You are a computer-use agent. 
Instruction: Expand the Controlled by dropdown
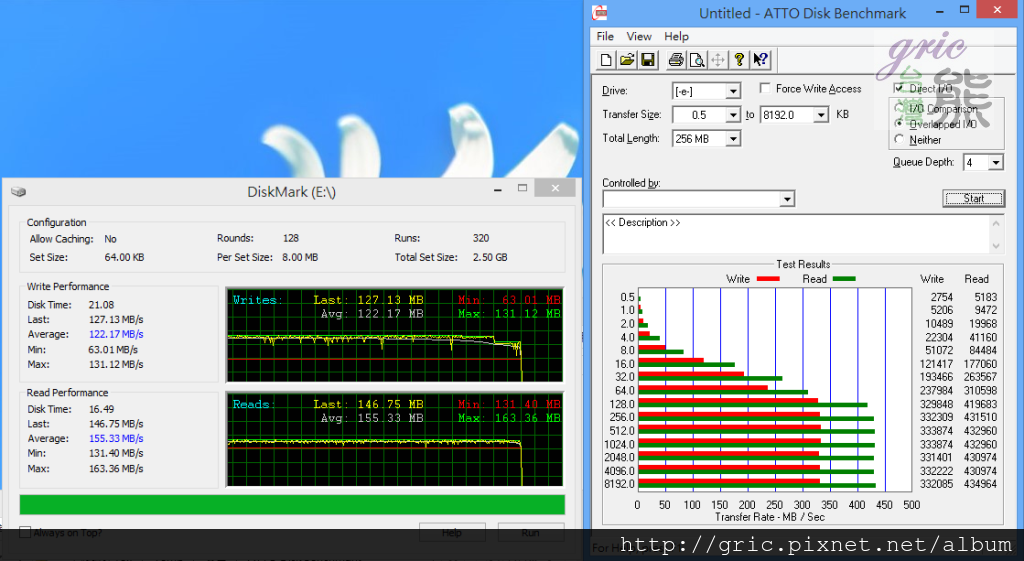[x=787, y=199]
